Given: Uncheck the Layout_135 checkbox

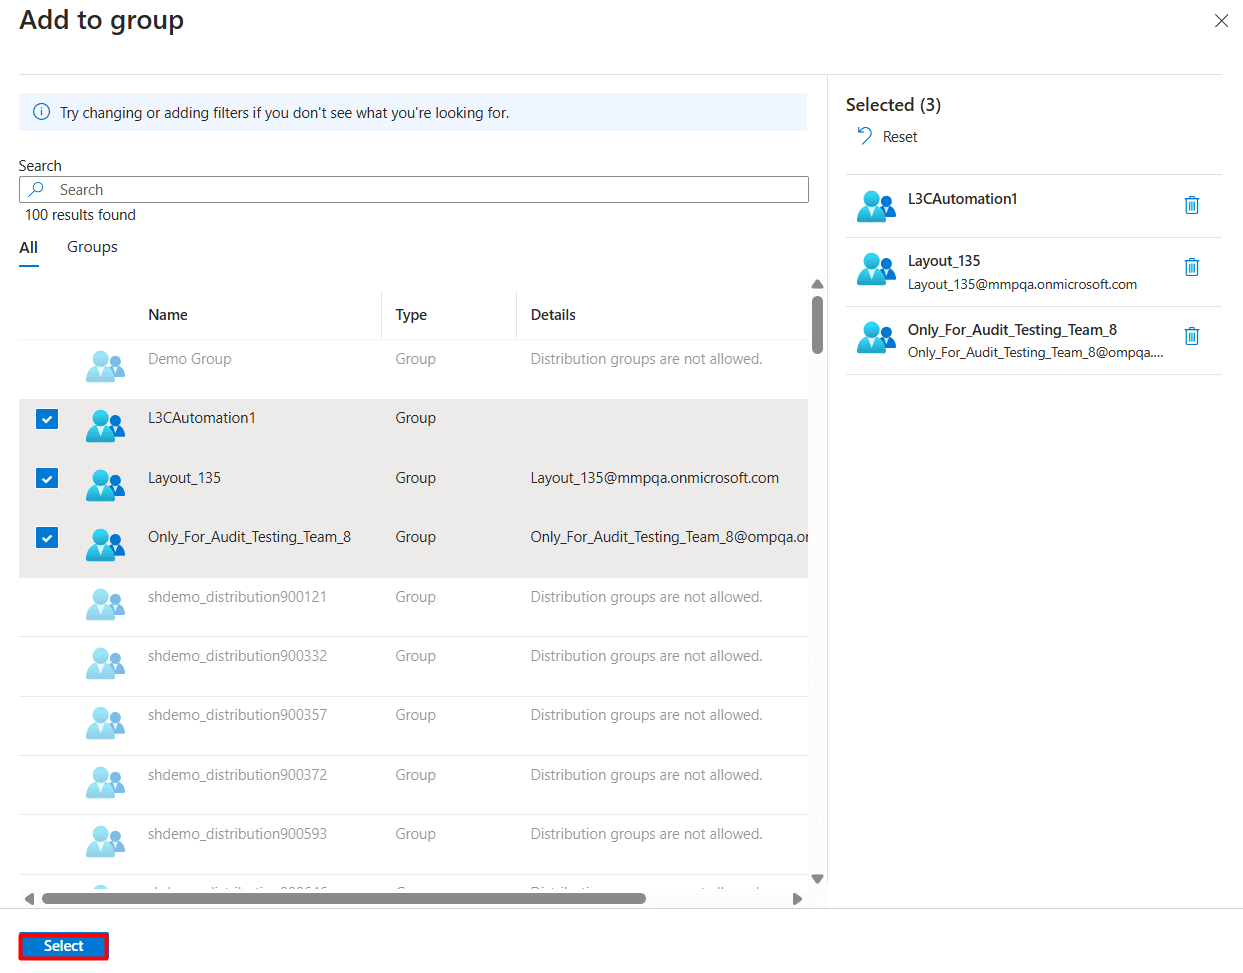Looking at the screenshot, I should pos(46,478).
